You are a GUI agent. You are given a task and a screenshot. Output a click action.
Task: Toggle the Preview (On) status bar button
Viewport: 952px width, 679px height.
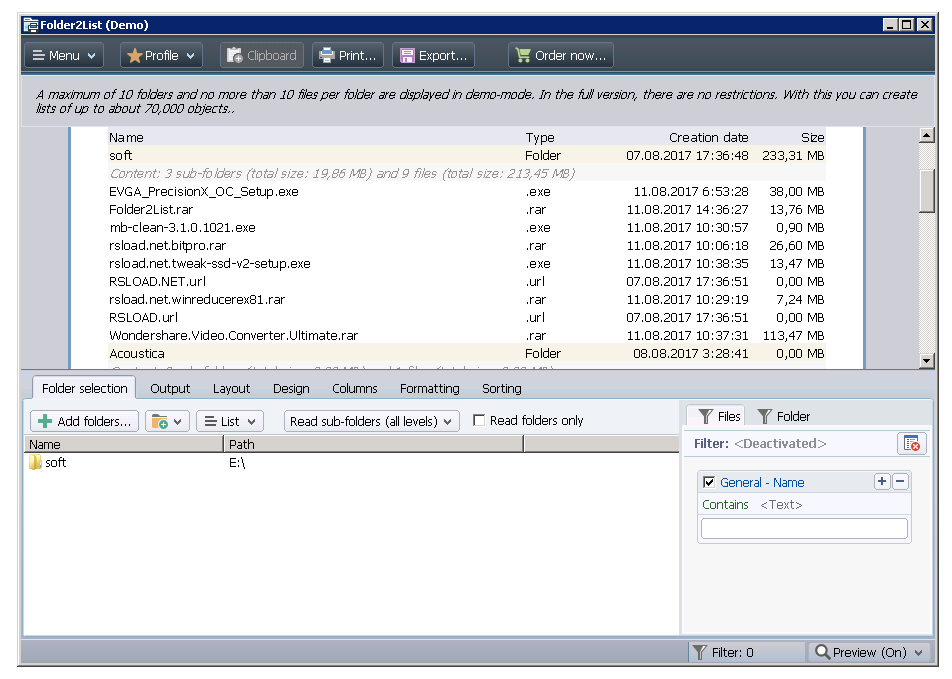[868, 653]
